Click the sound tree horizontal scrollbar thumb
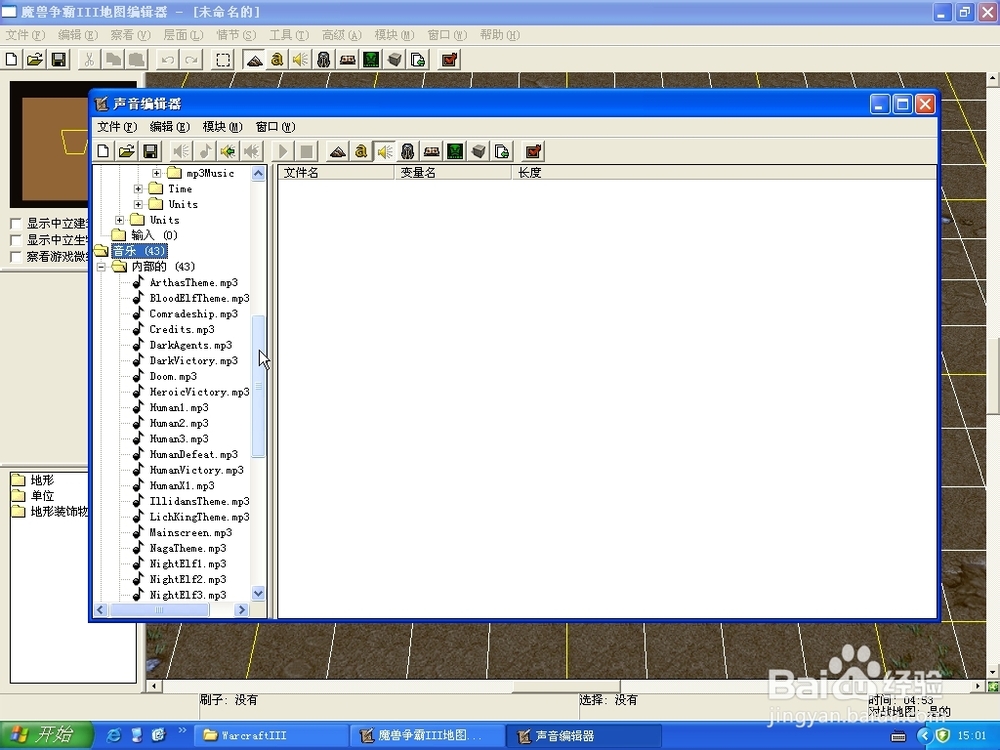The image size is (1000, 750). point(159,610)
